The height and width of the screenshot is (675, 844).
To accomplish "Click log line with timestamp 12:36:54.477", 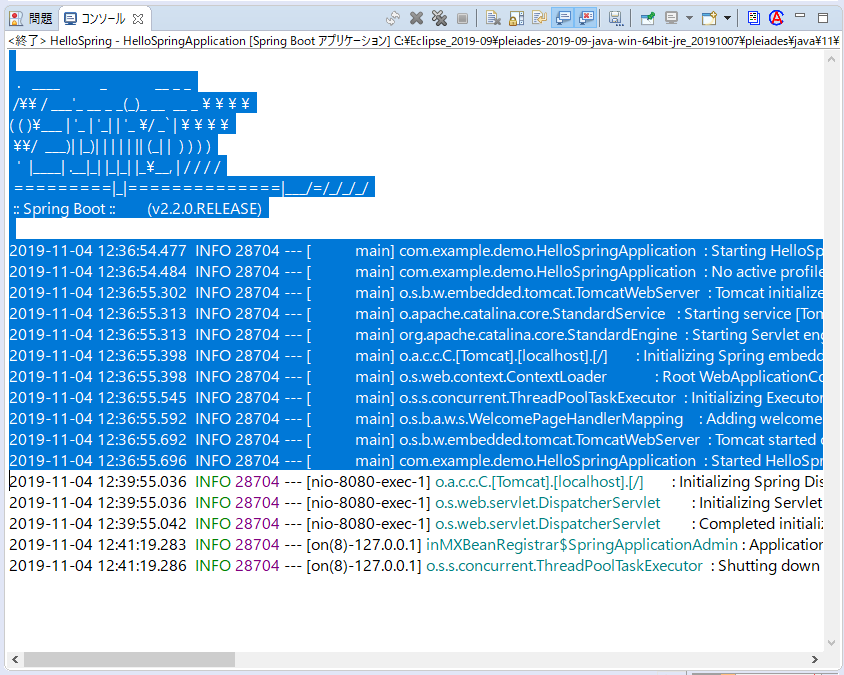I will coord(416,251).
